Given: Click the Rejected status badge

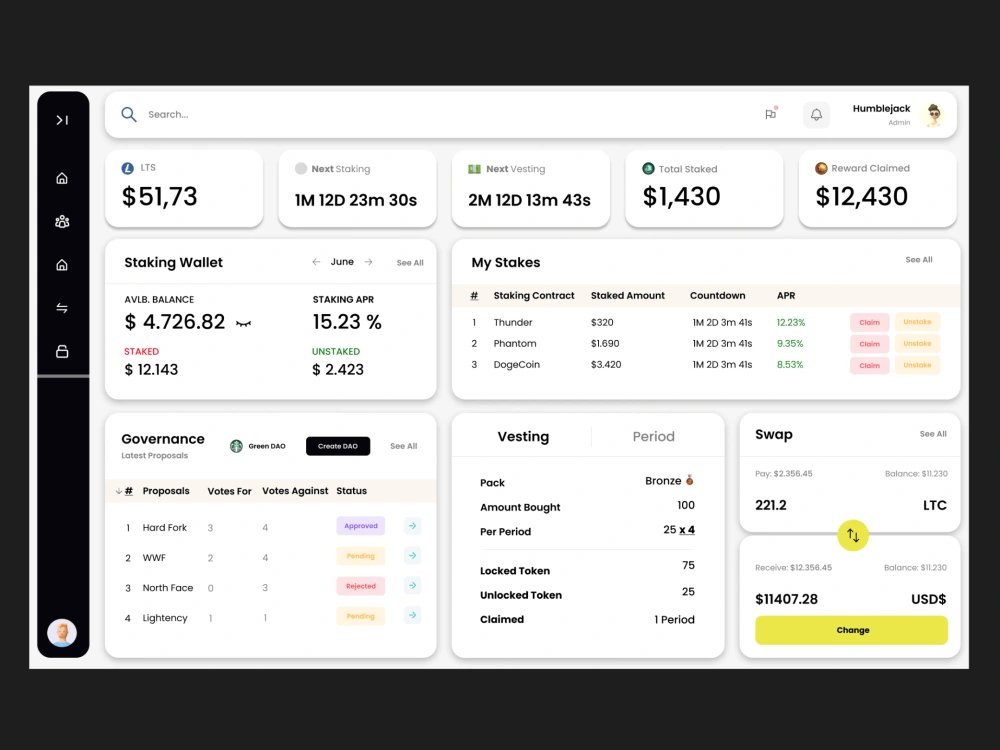Looking at the screenshot, I should pos(361,586).
